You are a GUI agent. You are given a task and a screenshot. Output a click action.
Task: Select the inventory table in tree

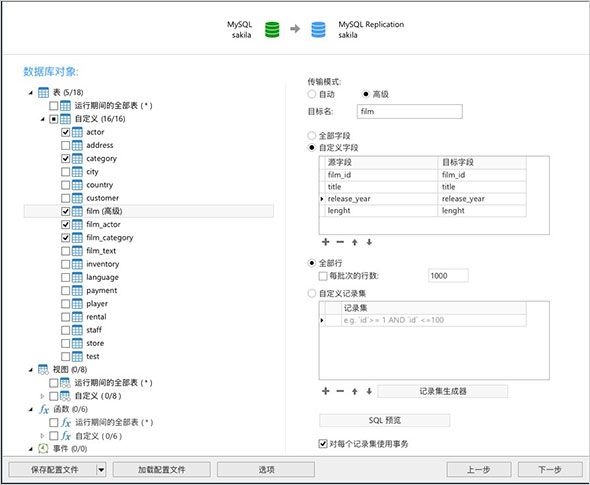click(102, 264)
